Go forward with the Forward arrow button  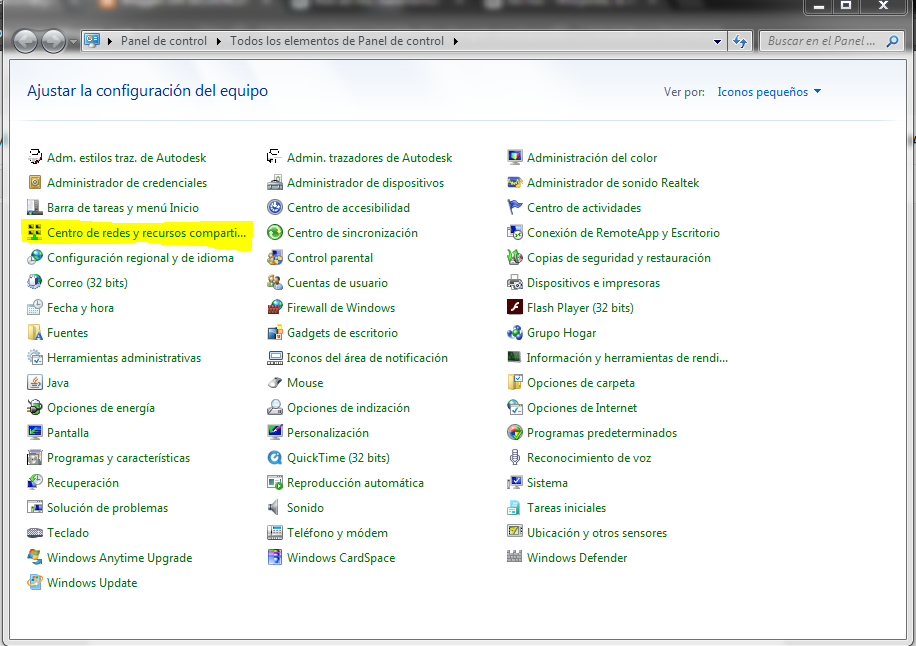[x=54, y=41]
